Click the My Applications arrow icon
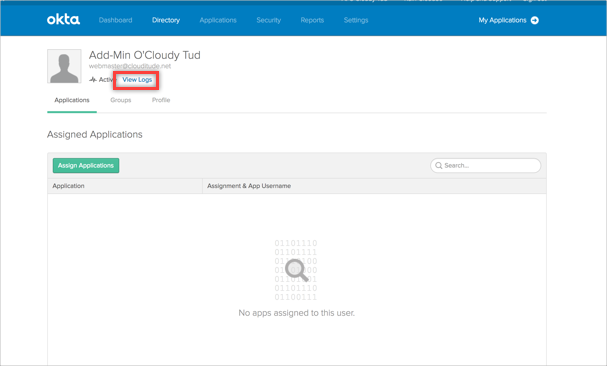Image resolution: width=607 pixels, height=366 pixels. click(535, 20)
